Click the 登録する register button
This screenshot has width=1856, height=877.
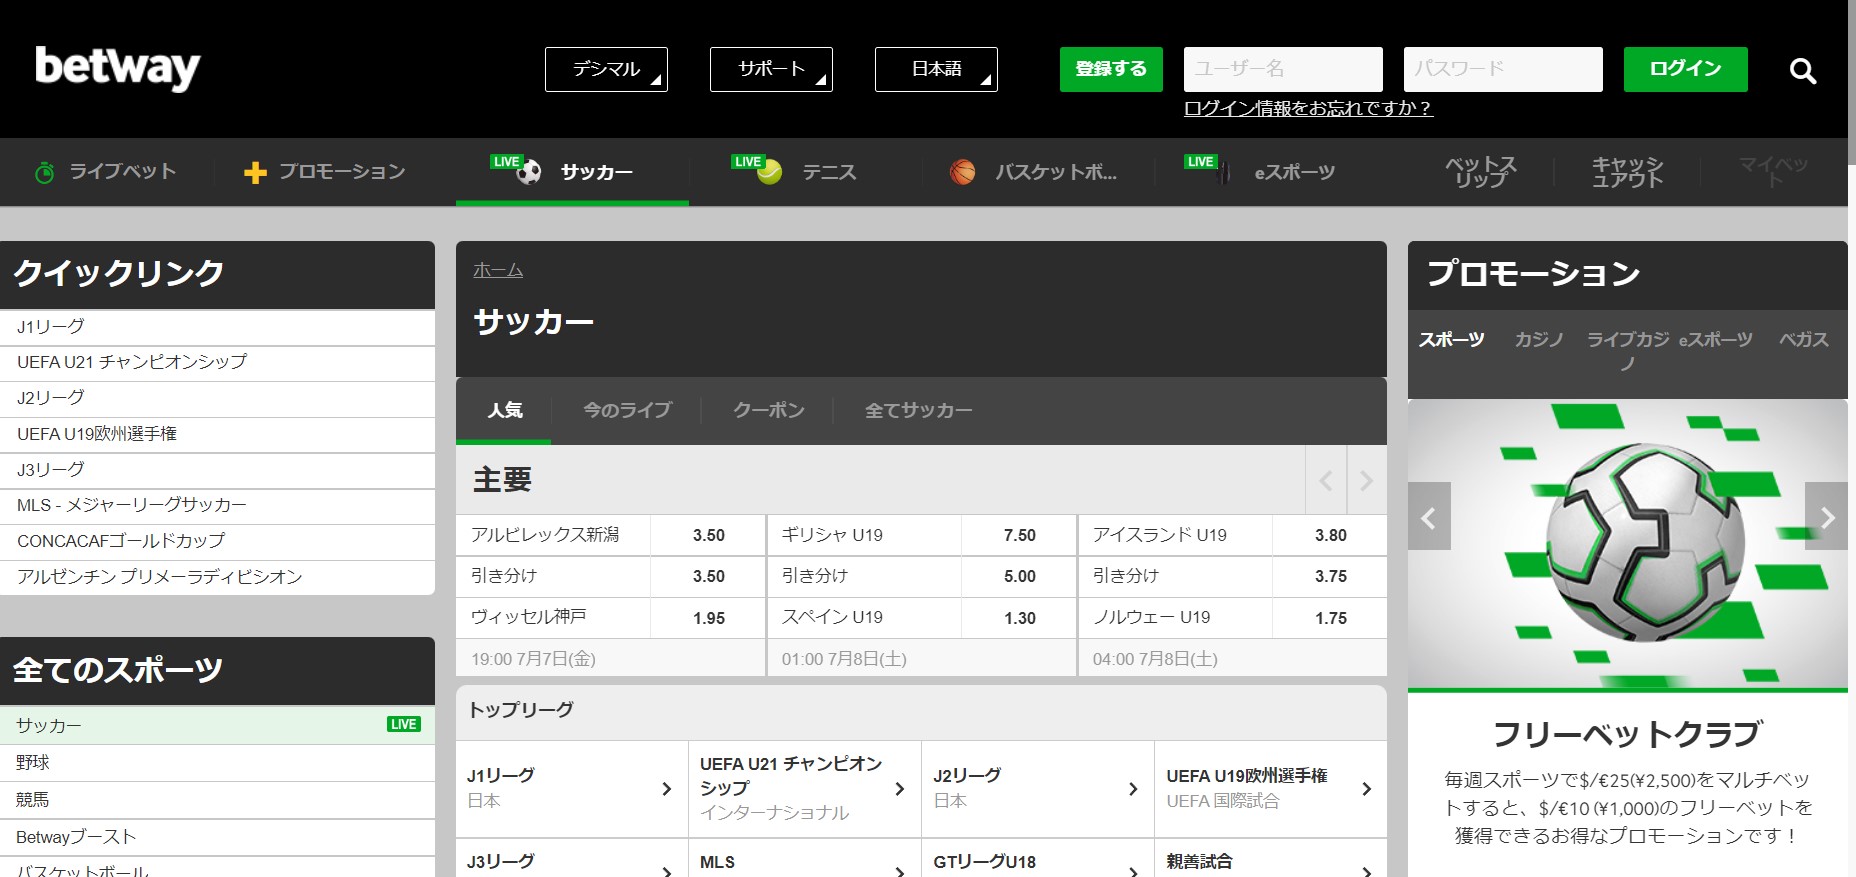(x=1111, y=69)
